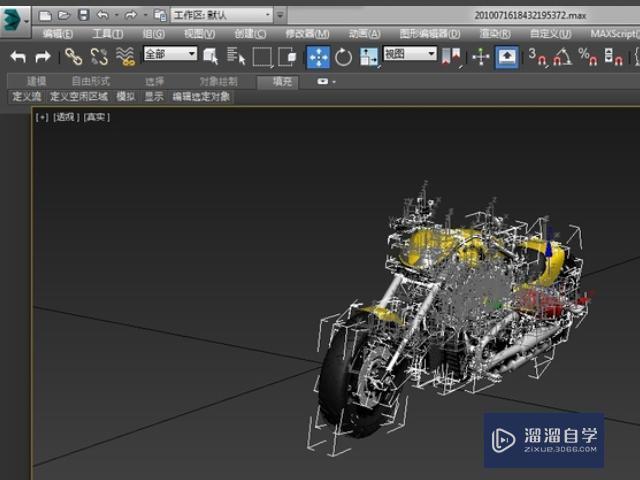Activate the Select and Rotate tool

point(343,57)
